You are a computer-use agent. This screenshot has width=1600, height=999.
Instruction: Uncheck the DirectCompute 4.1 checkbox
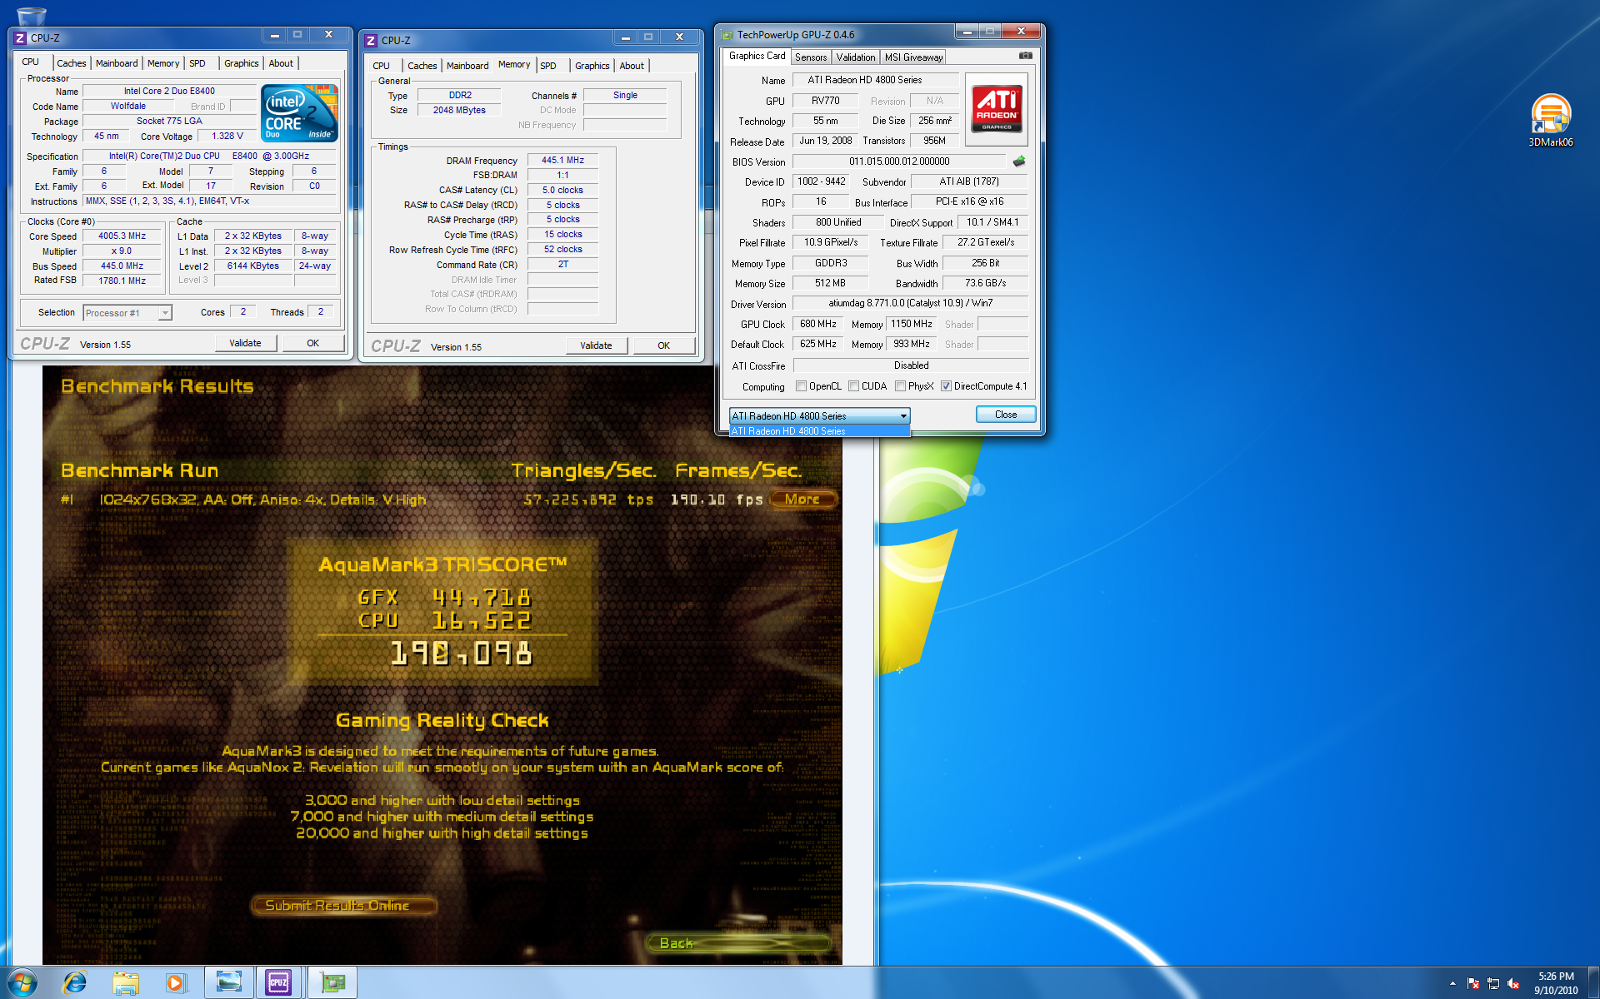[946, 386]
